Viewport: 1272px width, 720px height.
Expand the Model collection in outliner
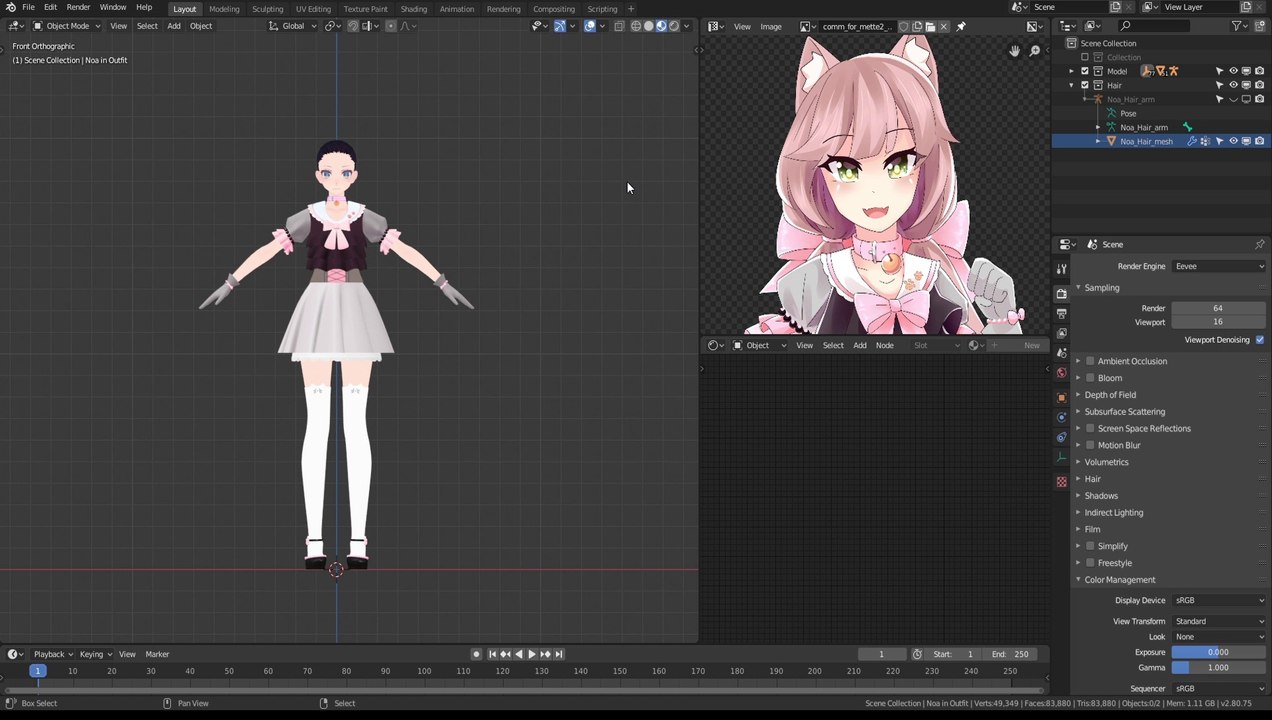click(x=1071, y=71)
